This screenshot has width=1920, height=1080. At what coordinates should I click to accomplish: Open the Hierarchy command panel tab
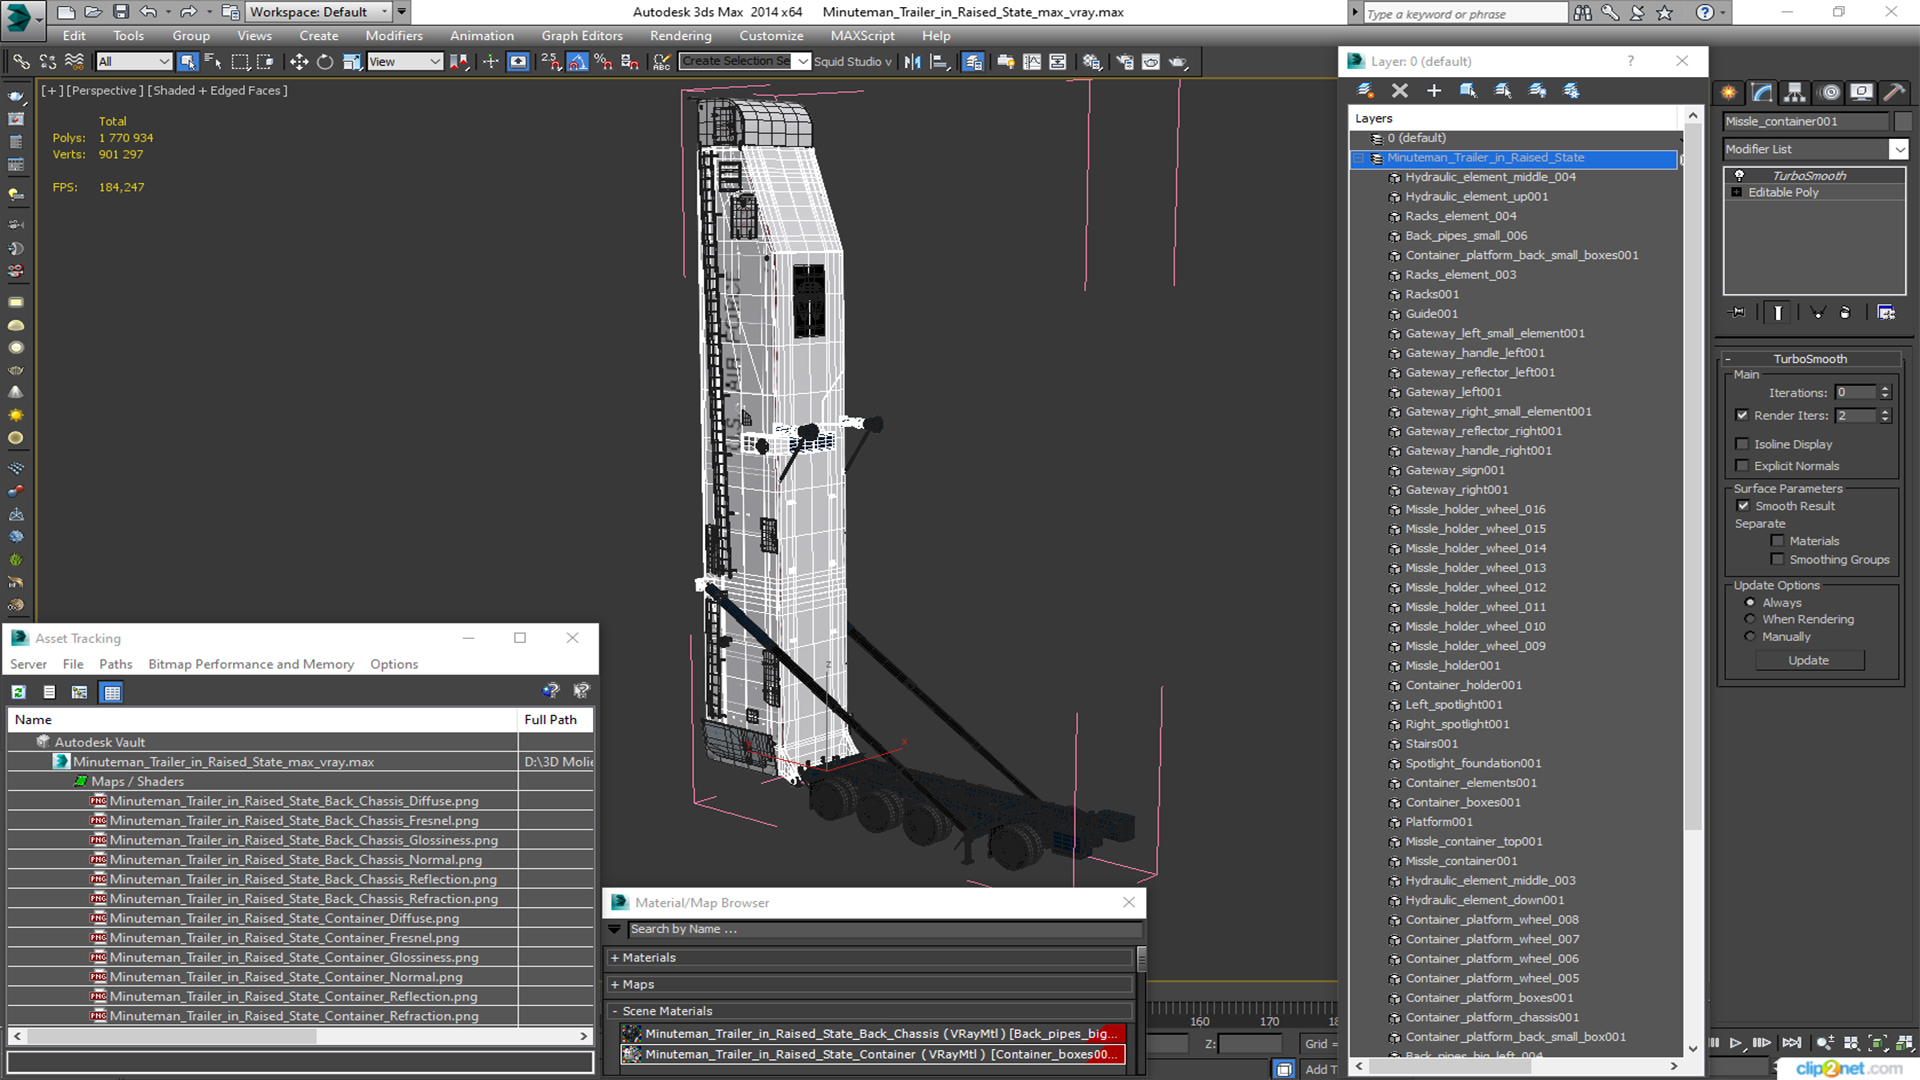click(x=1795, y=92)
